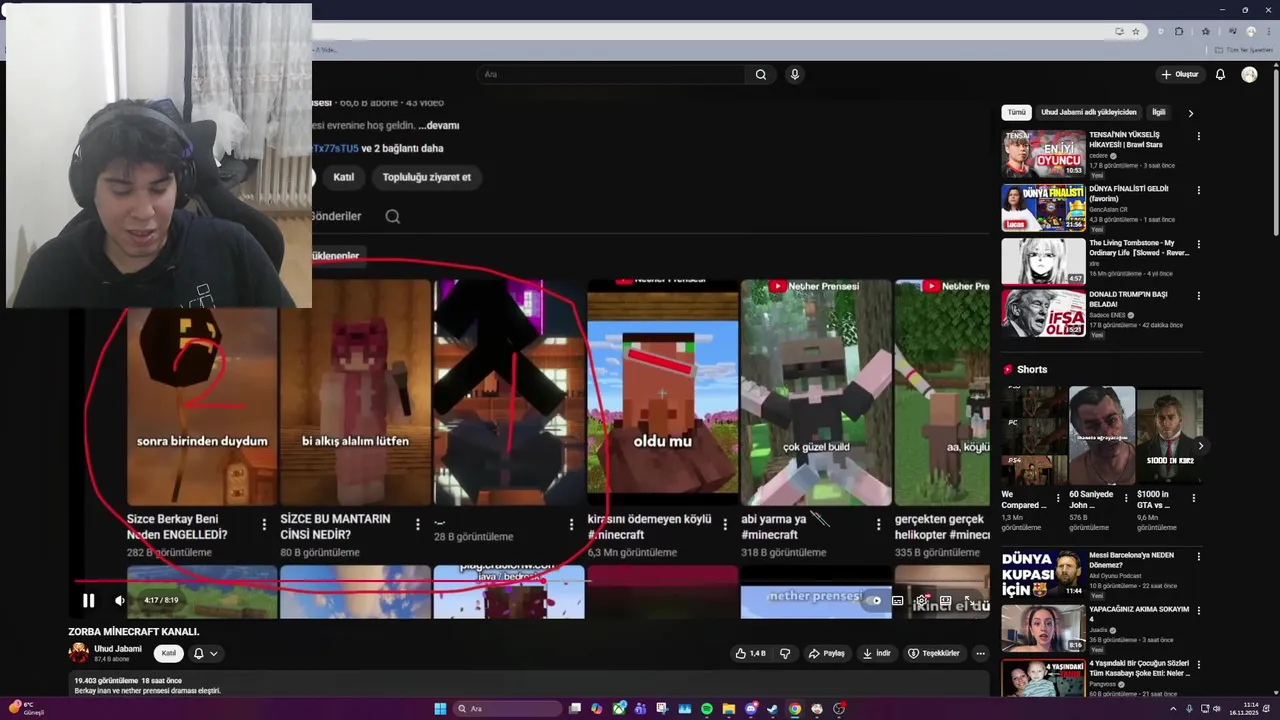Open Chrome from the taskbar
The image size is (1280, 720).
point(795,709)
